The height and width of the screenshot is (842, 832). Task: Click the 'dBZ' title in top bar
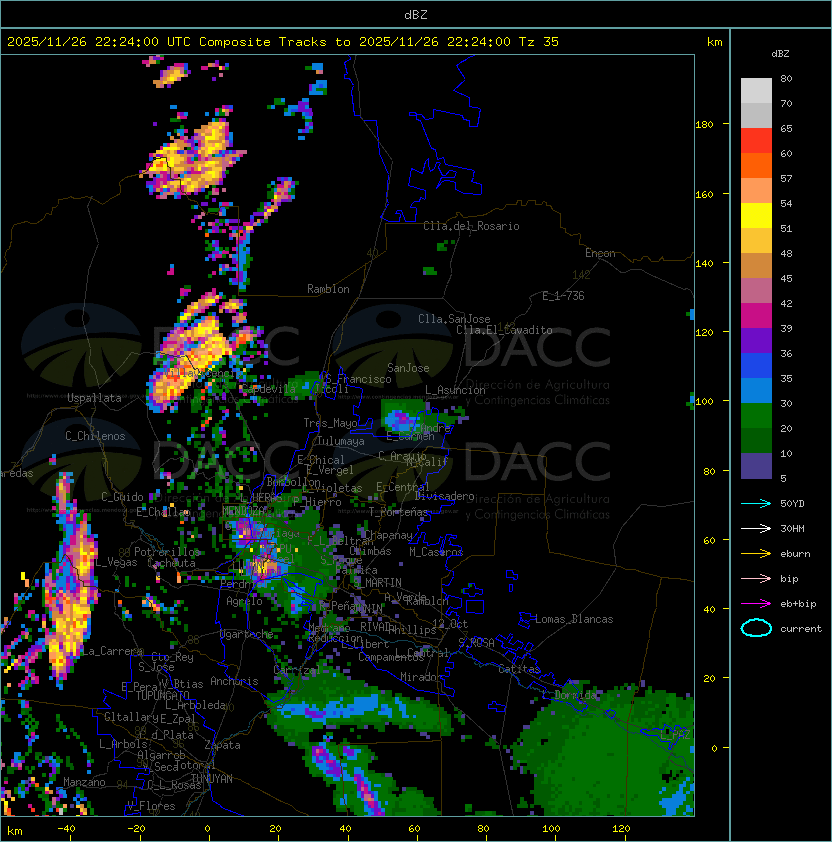pyautogui.click(x=416, y=15)
